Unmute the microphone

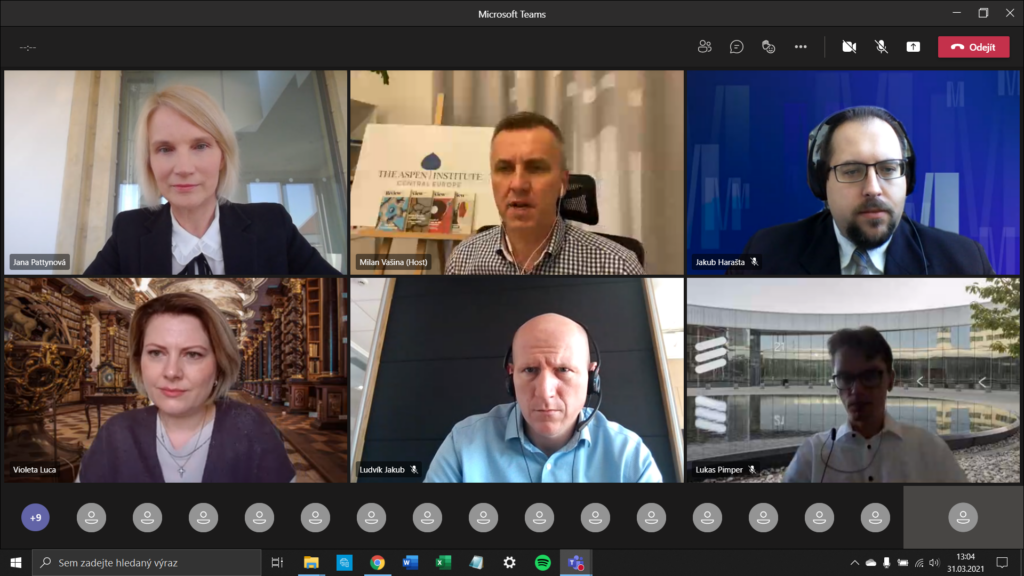click(x=881, y=47)
